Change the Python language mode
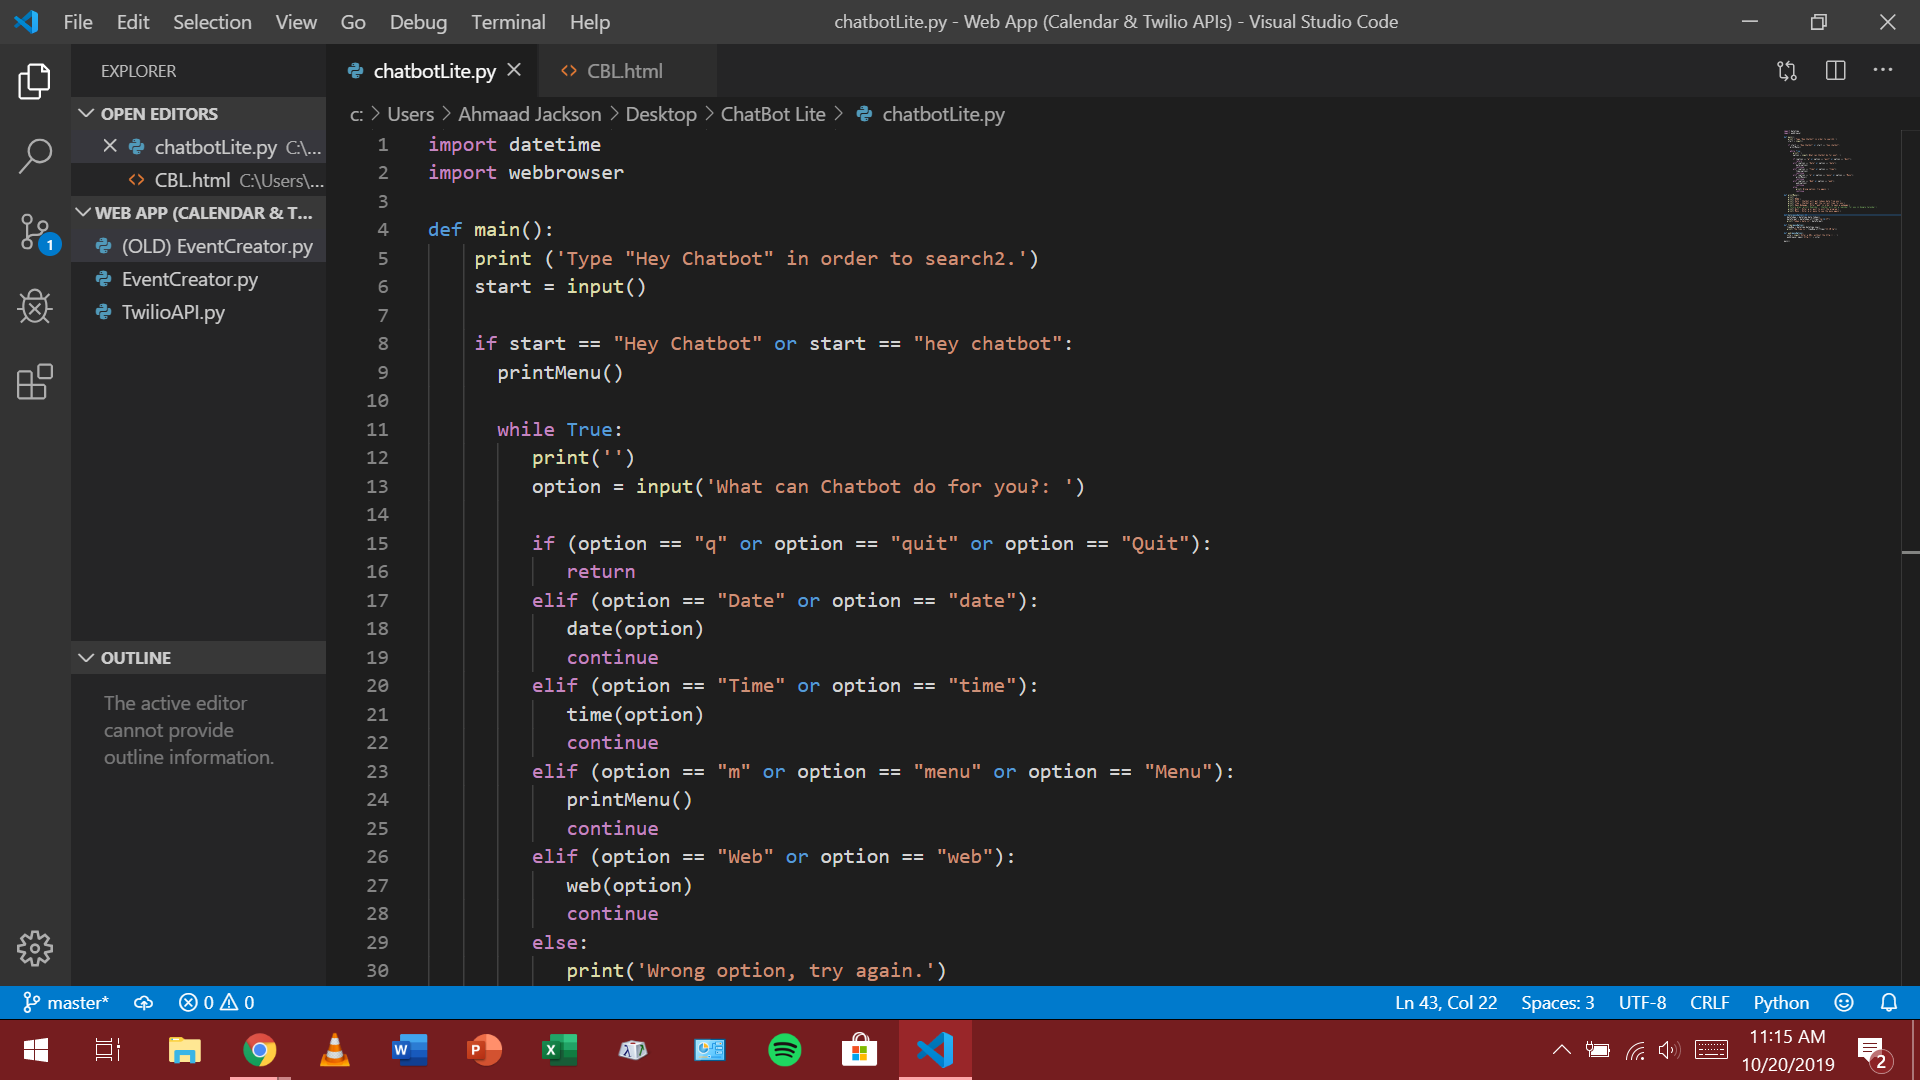 [x=1780, y=1002]
